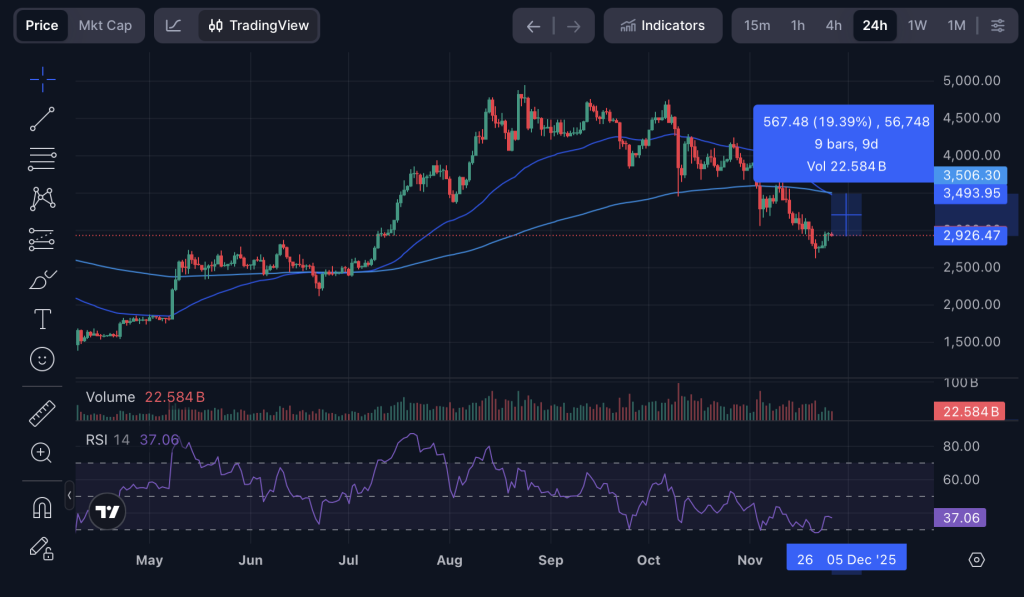This screenshot has height=597, width=1024.
Task: Select the zoom-in magnifier tool
Action: click(41, 453)
